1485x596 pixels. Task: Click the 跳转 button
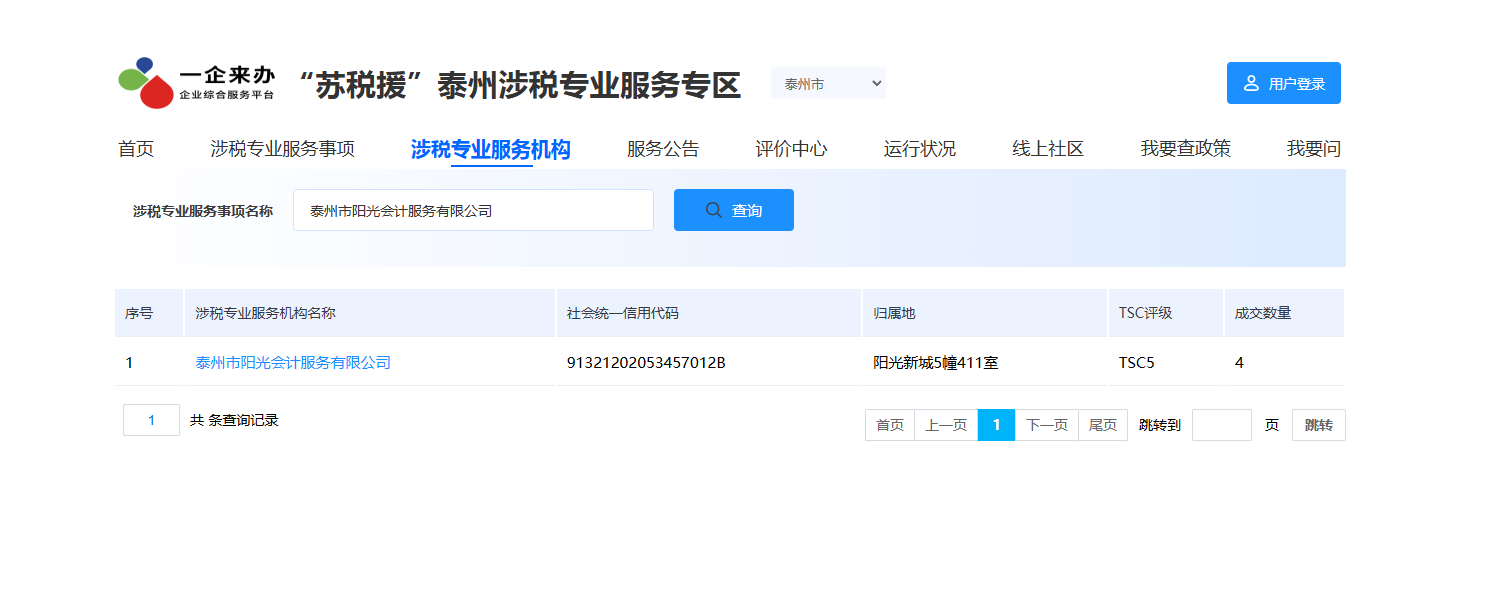(x=1319, y=425)
